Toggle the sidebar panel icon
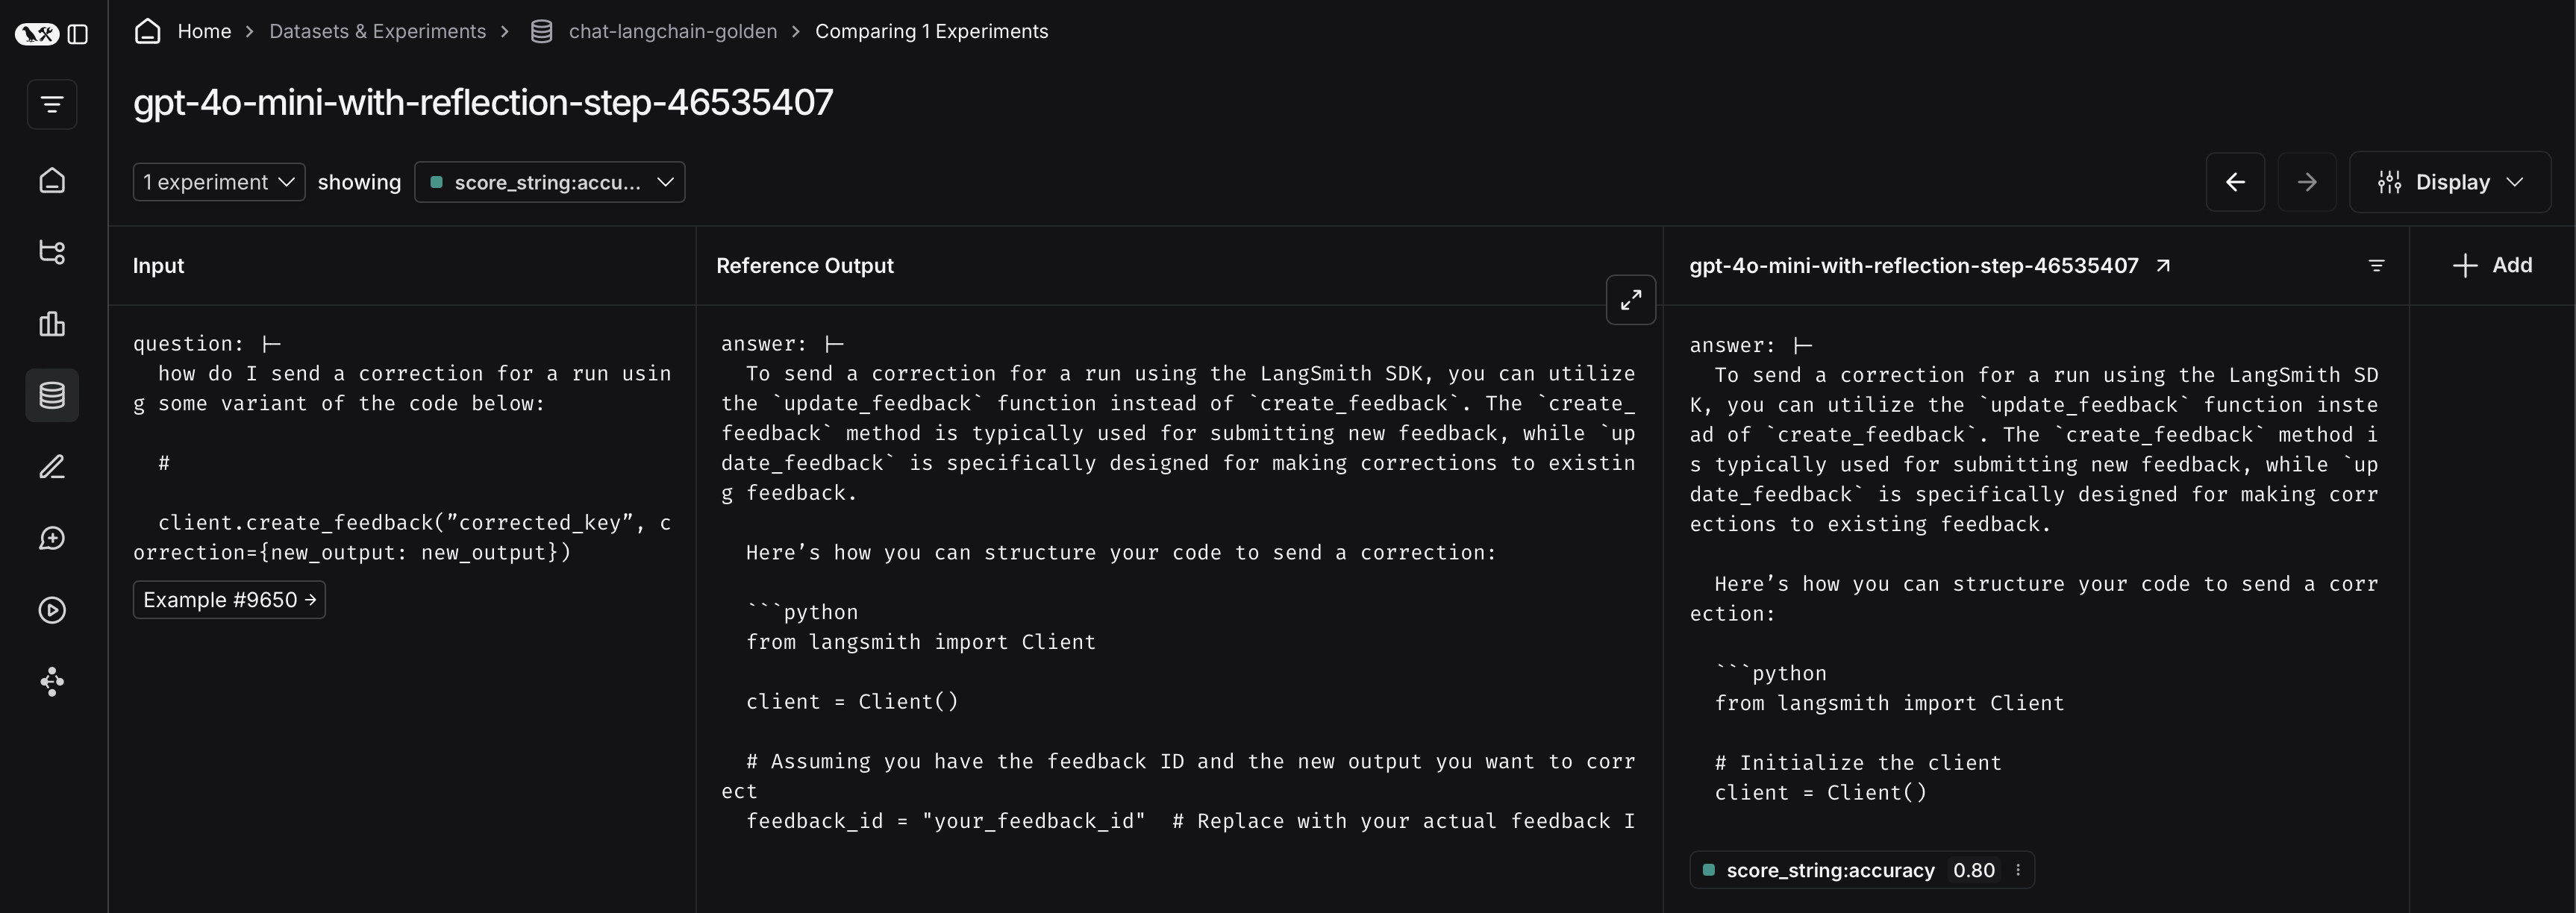This screenshot has height=913, width=2576. 78,34
